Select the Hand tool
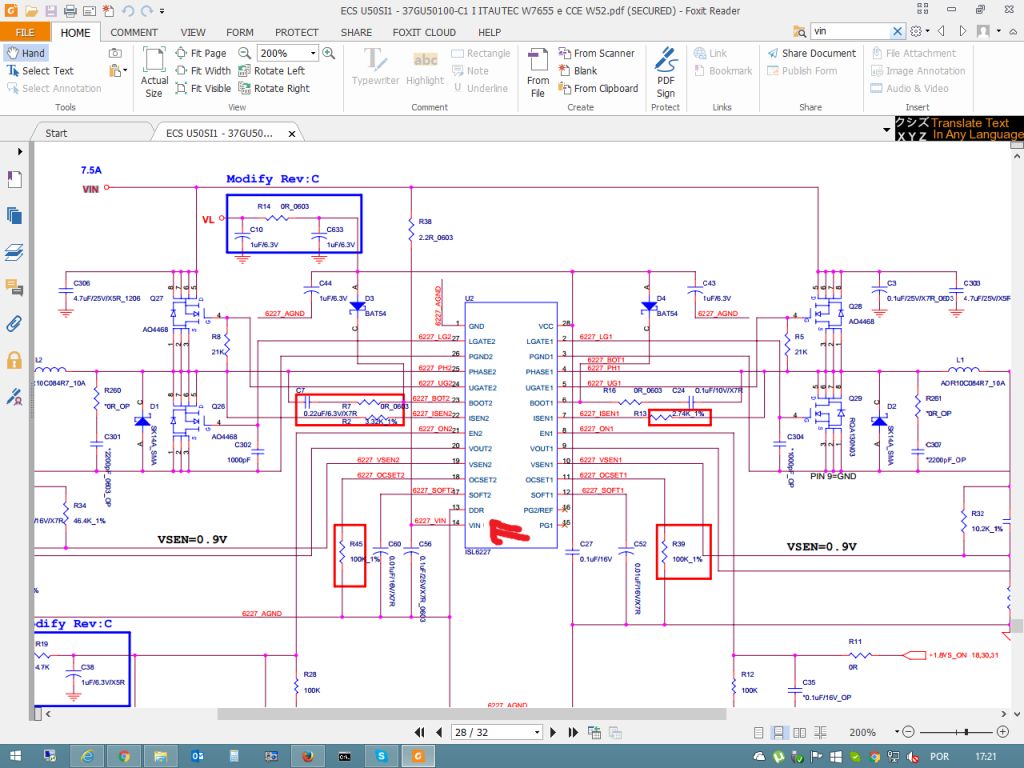 click(27, 52)
